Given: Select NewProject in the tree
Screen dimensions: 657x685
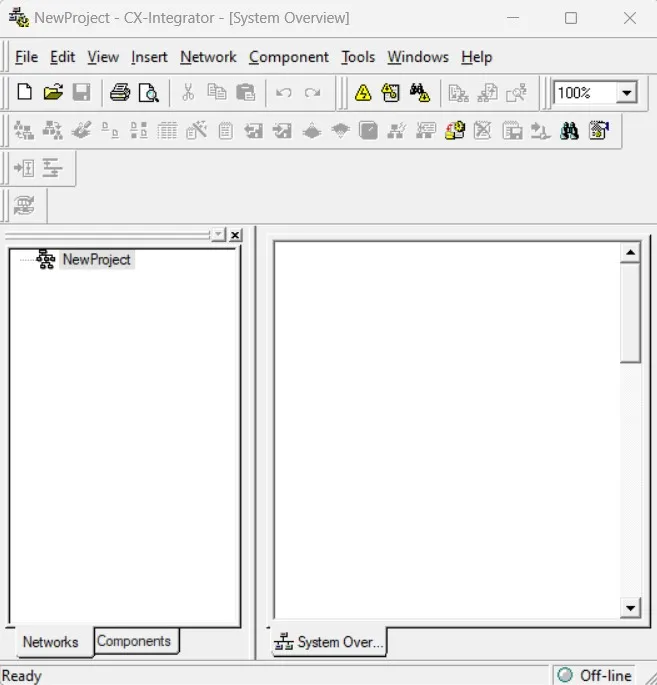Looking at the screenshot, I should click(97, 259).
